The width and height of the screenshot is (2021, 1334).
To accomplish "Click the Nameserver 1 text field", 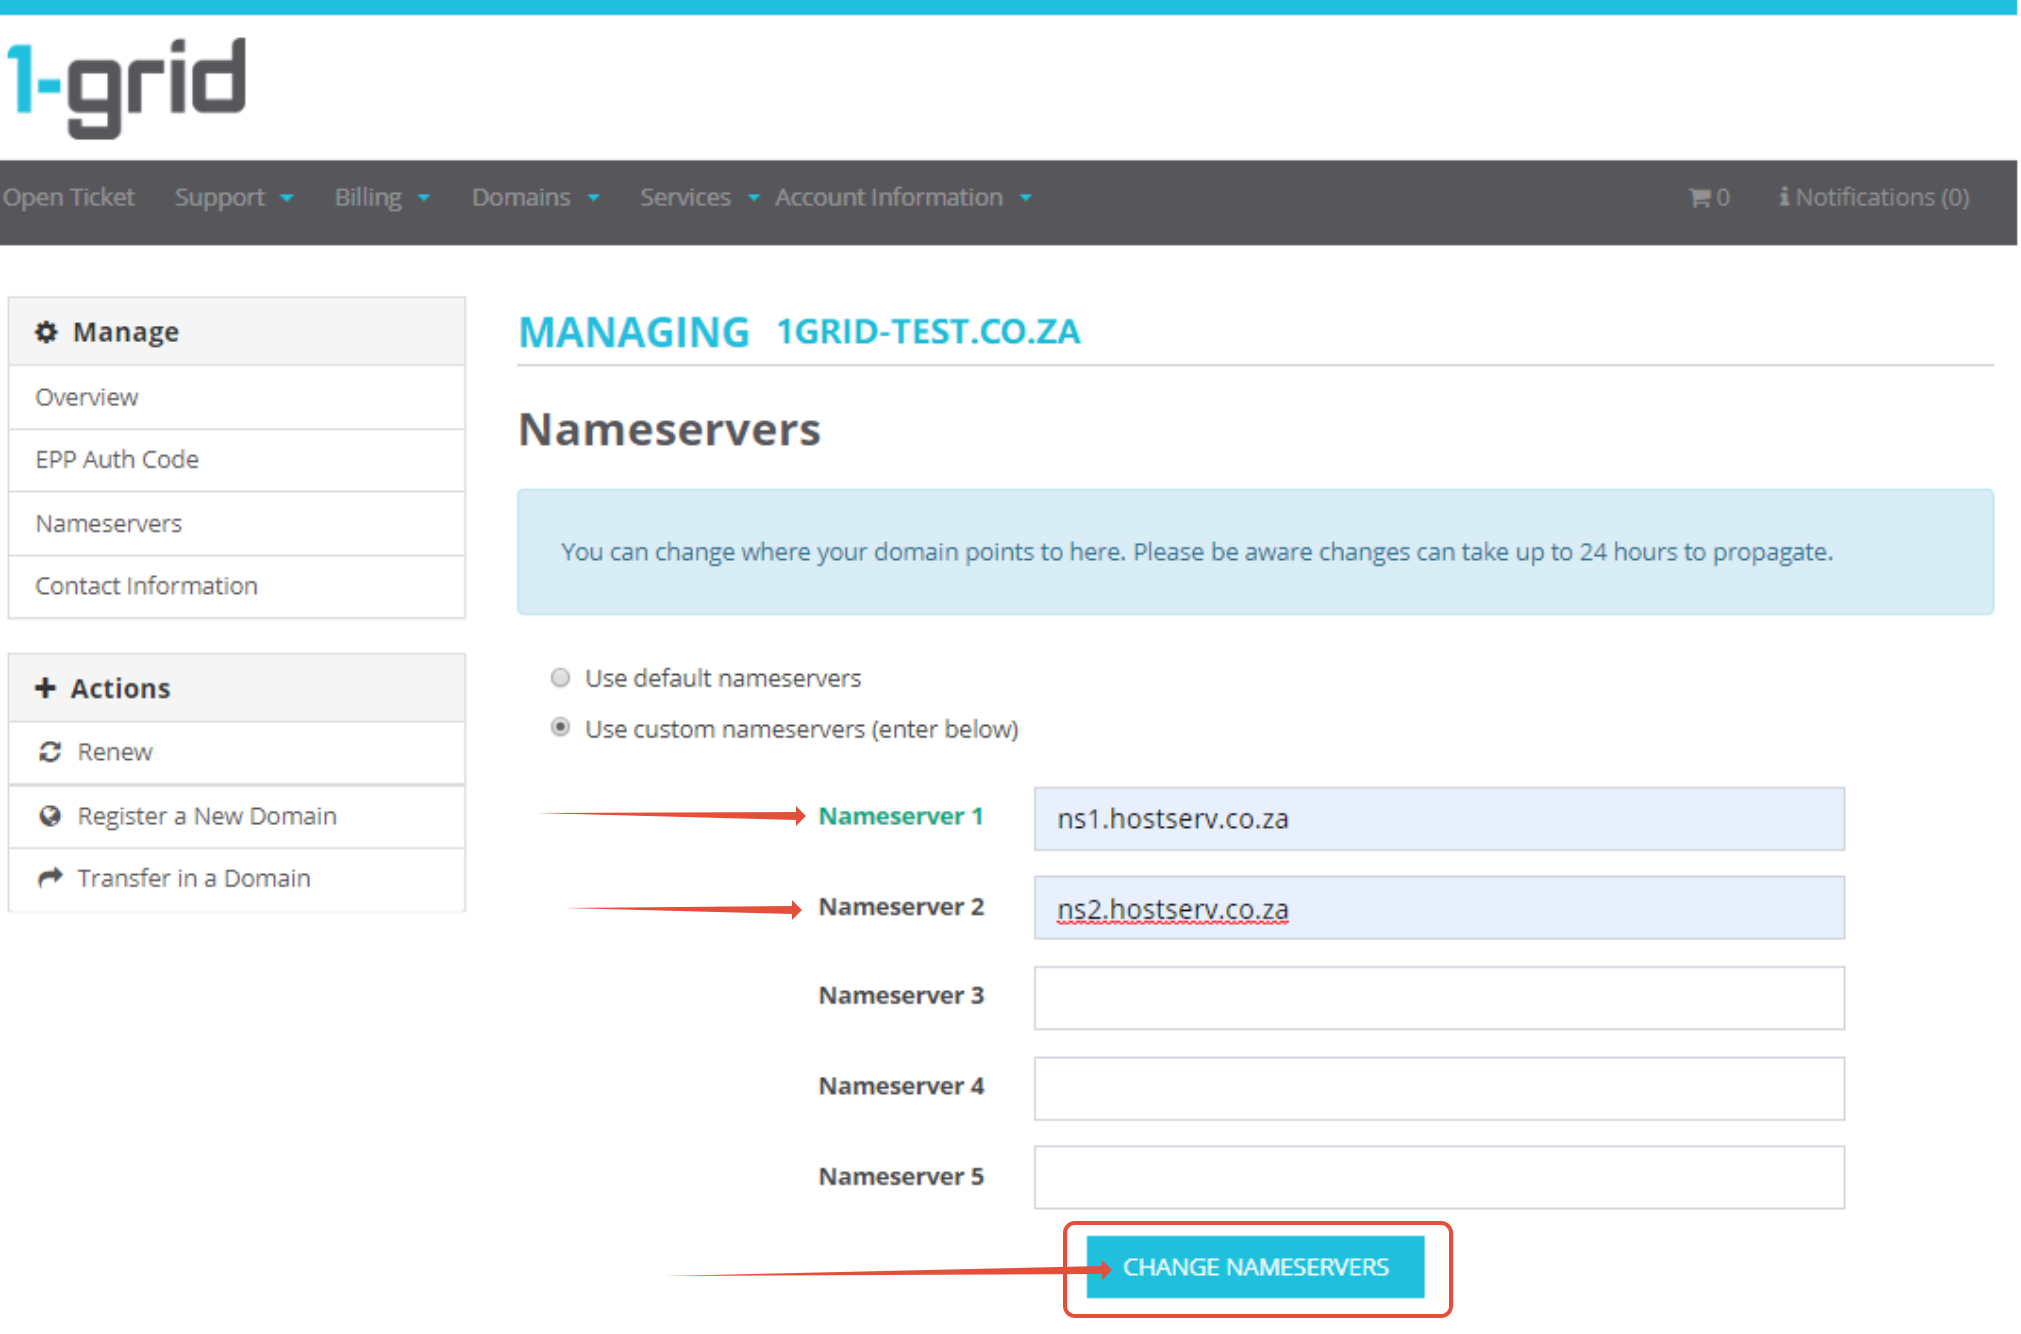I will tap(1438, 819).
